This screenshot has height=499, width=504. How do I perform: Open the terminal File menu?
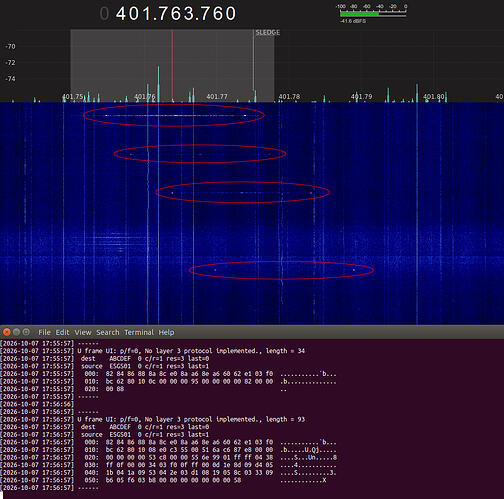(x=44, y=332)
